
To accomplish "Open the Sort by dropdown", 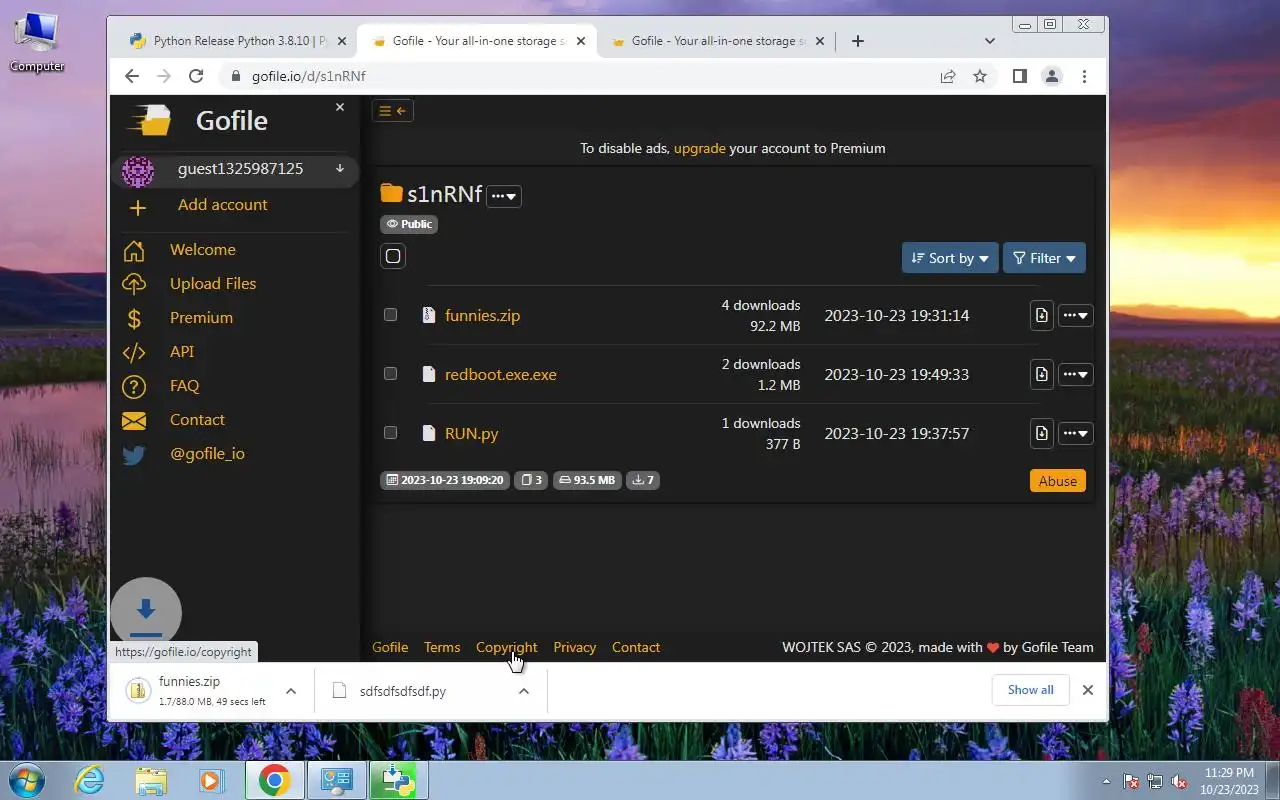I will pos(950,258).
